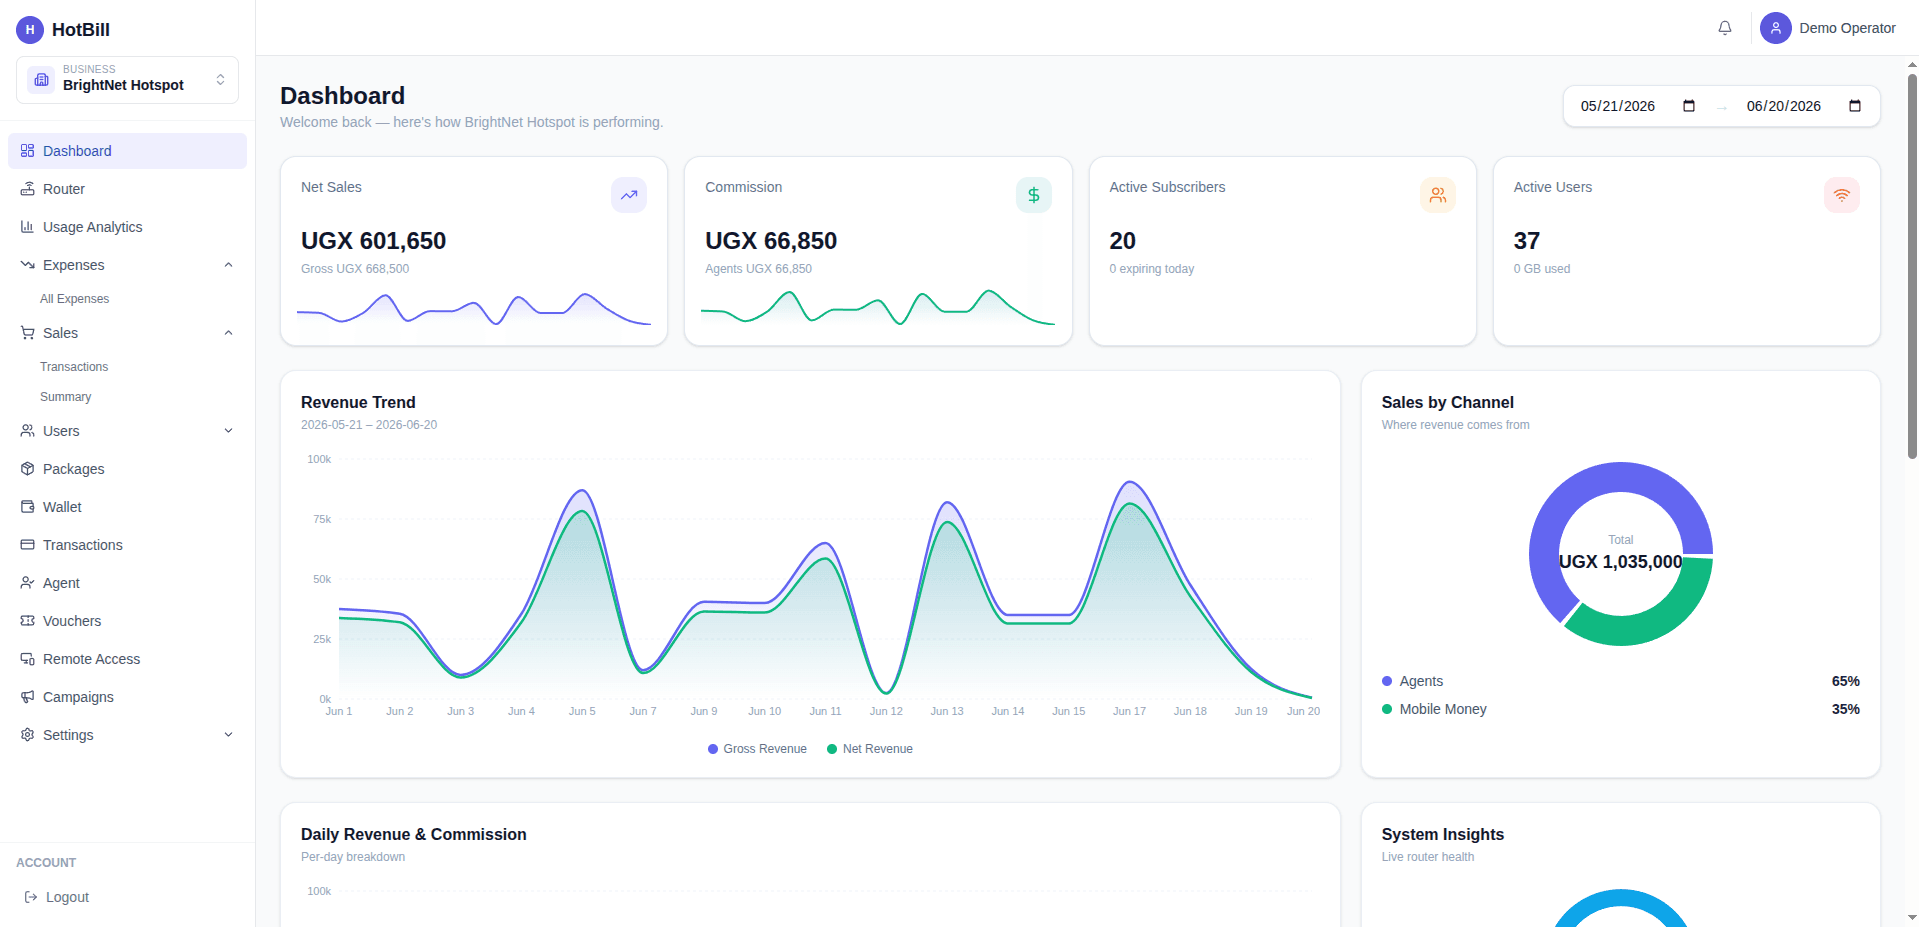Click the Packages box icon

coord(27,469)
